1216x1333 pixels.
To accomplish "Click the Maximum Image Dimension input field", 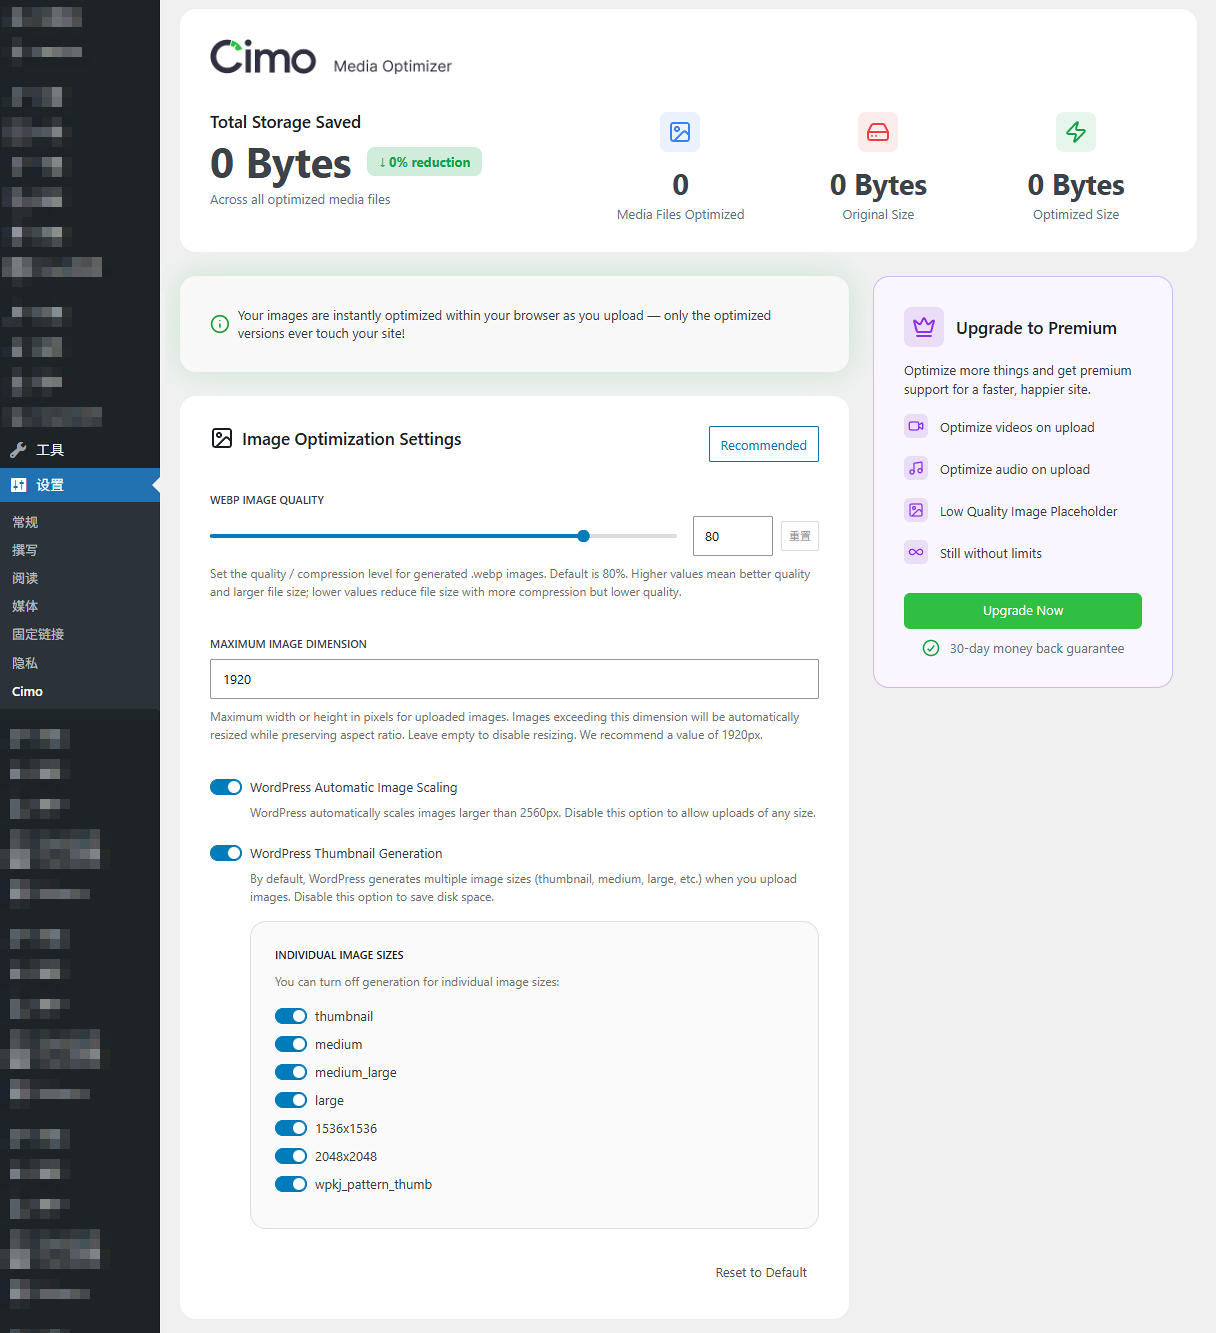I will point(514,679).
